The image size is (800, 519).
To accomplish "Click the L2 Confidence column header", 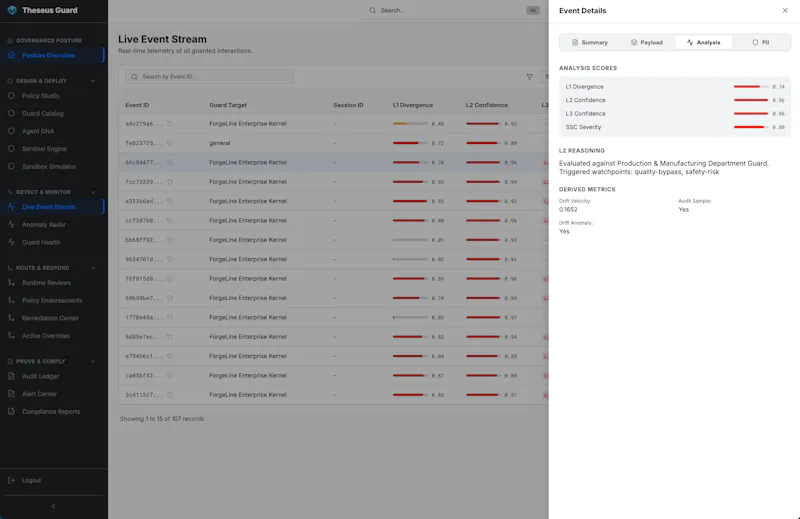I will (487, 105).
